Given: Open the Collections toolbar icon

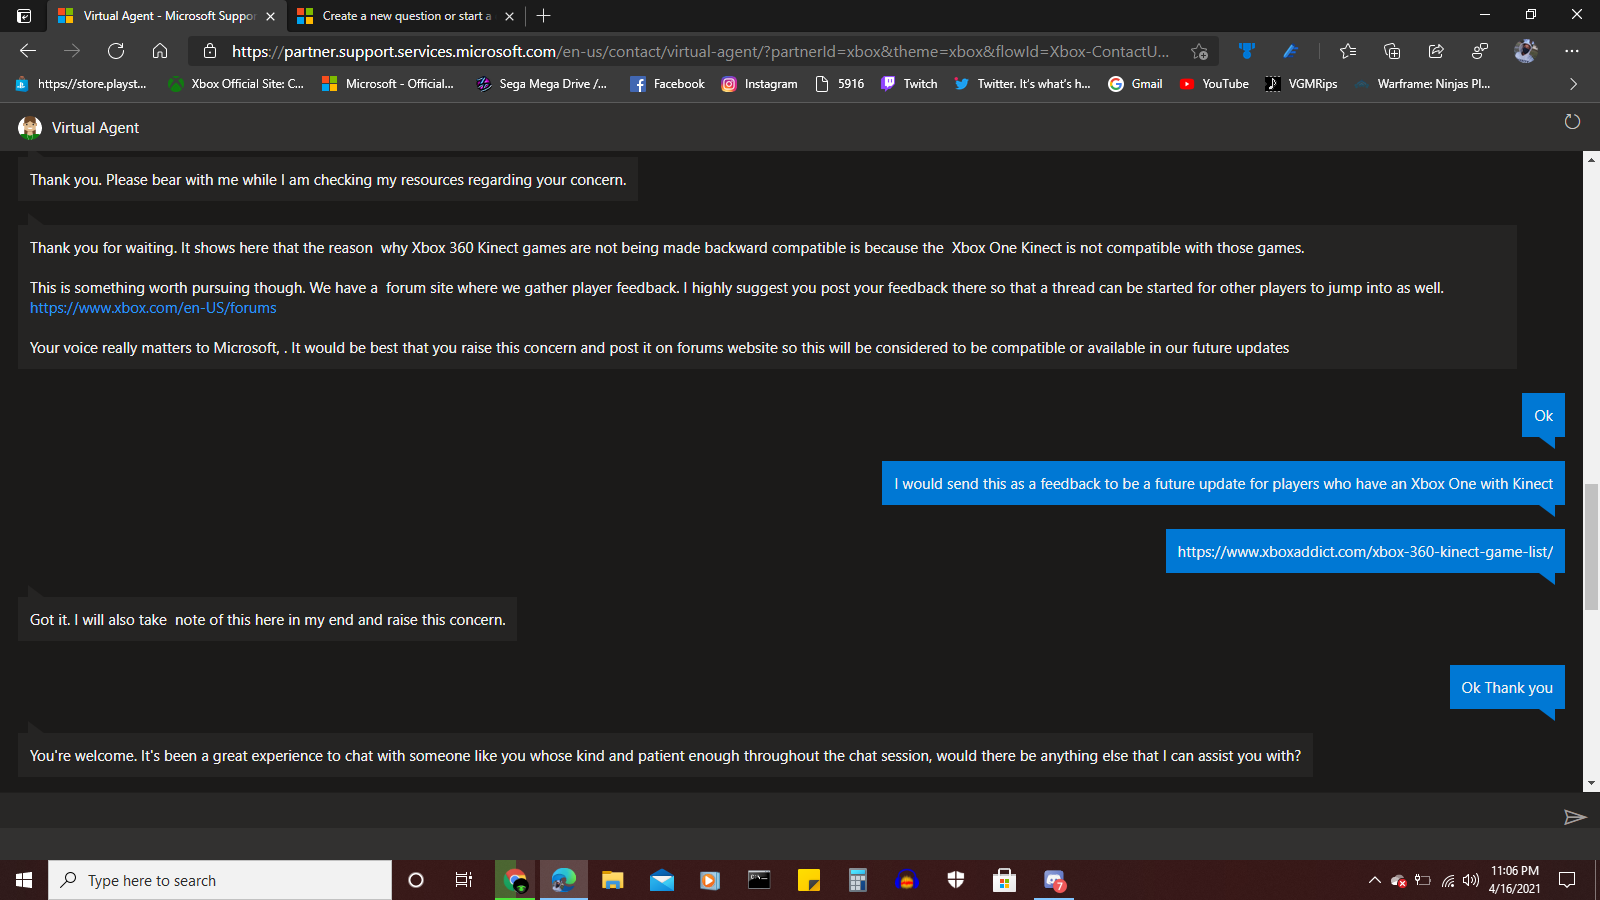Looking at the screenshot, I should [1392, 51].
